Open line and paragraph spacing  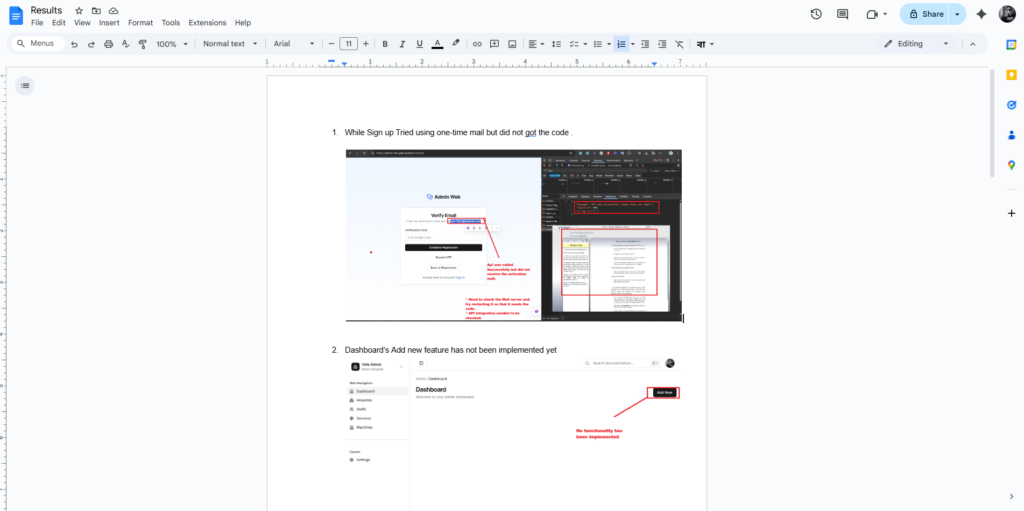pos(556,44)
